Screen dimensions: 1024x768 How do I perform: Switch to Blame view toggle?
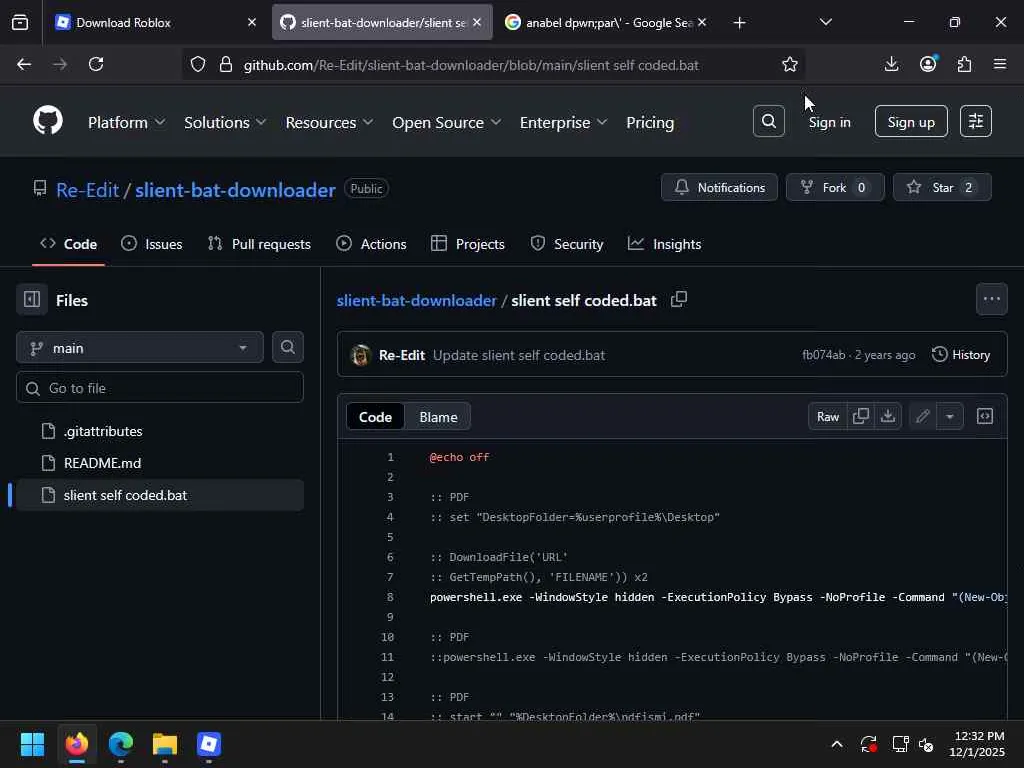click(438, 417)
